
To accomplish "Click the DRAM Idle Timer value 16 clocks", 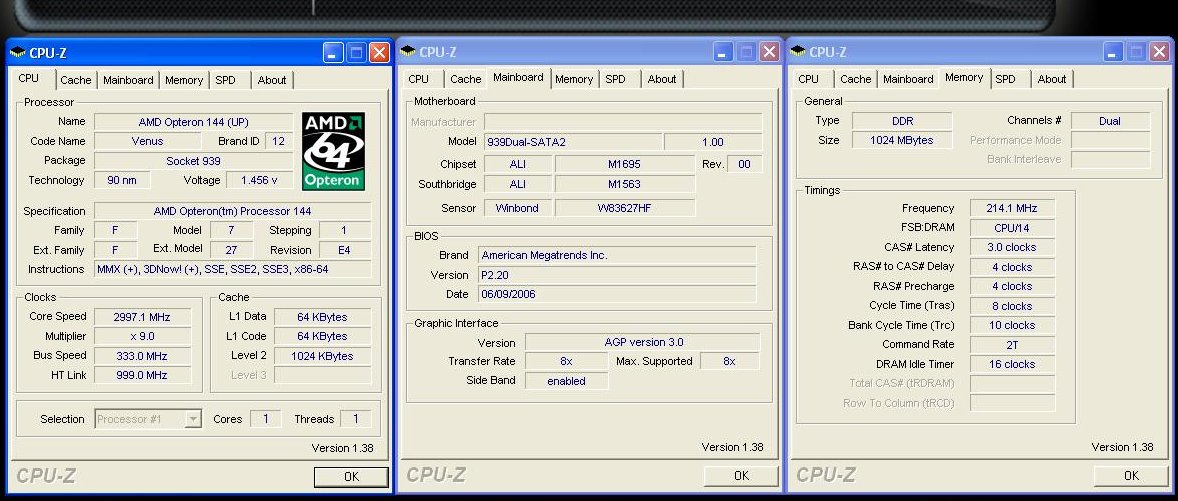I will [1011, 364].
